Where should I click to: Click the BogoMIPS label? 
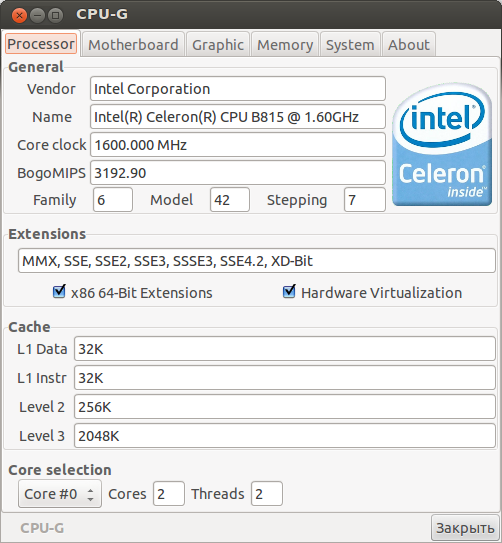pyautogui.click(x=51, y=173)
